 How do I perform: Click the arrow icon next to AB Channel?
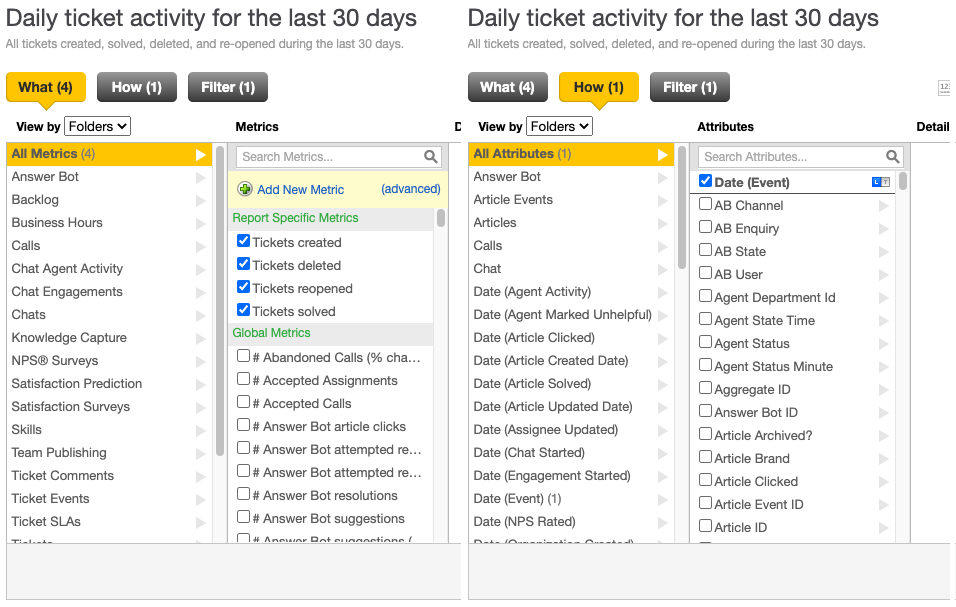(883, 206)
